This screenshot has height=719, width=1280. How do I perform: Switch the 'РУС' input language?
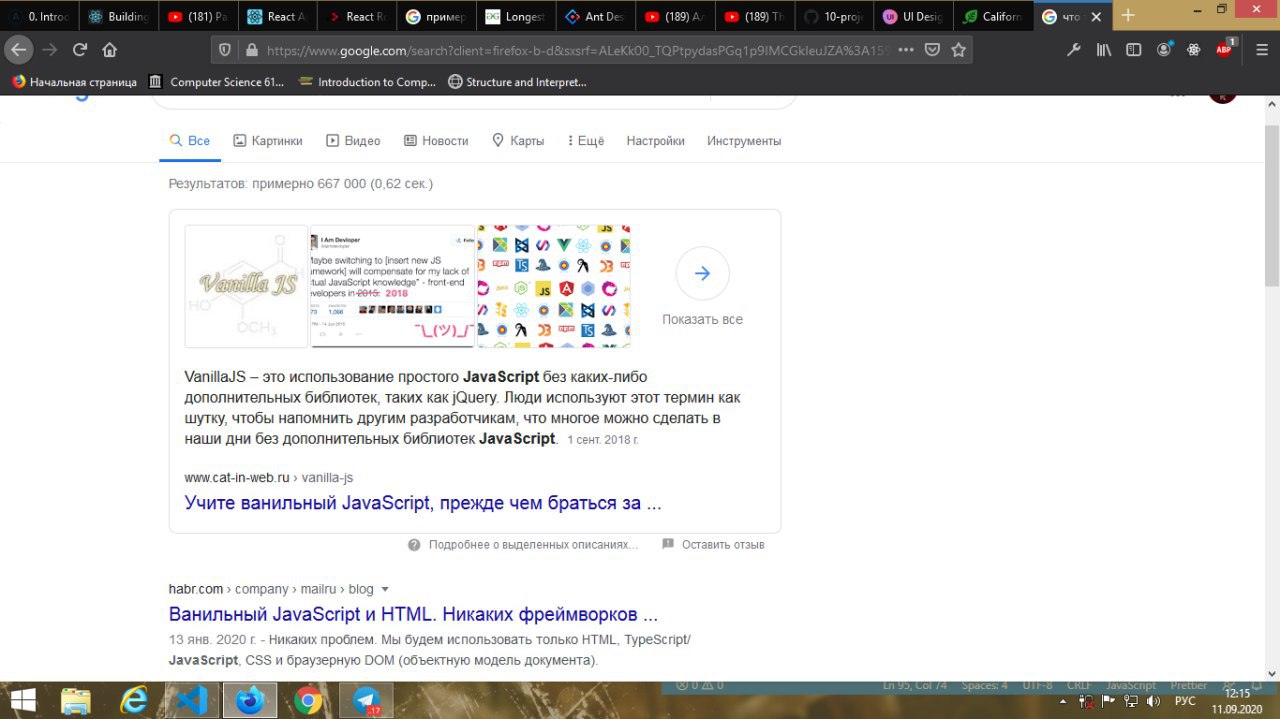point(1185,701)
